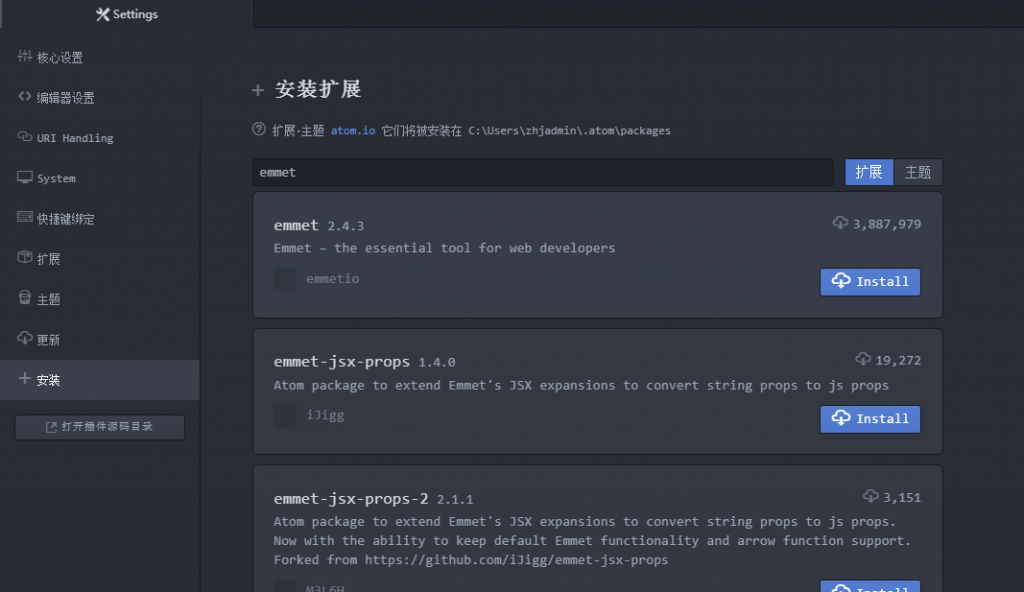Open the Settings tab
The image size is (1024, 592).
coord(127,14)
